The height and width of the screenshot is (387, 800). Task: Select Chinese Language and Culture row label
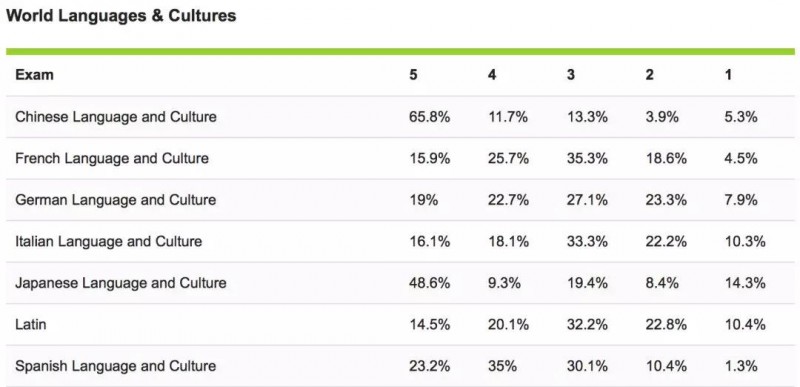pyautogui.click(x=116, y=117)
